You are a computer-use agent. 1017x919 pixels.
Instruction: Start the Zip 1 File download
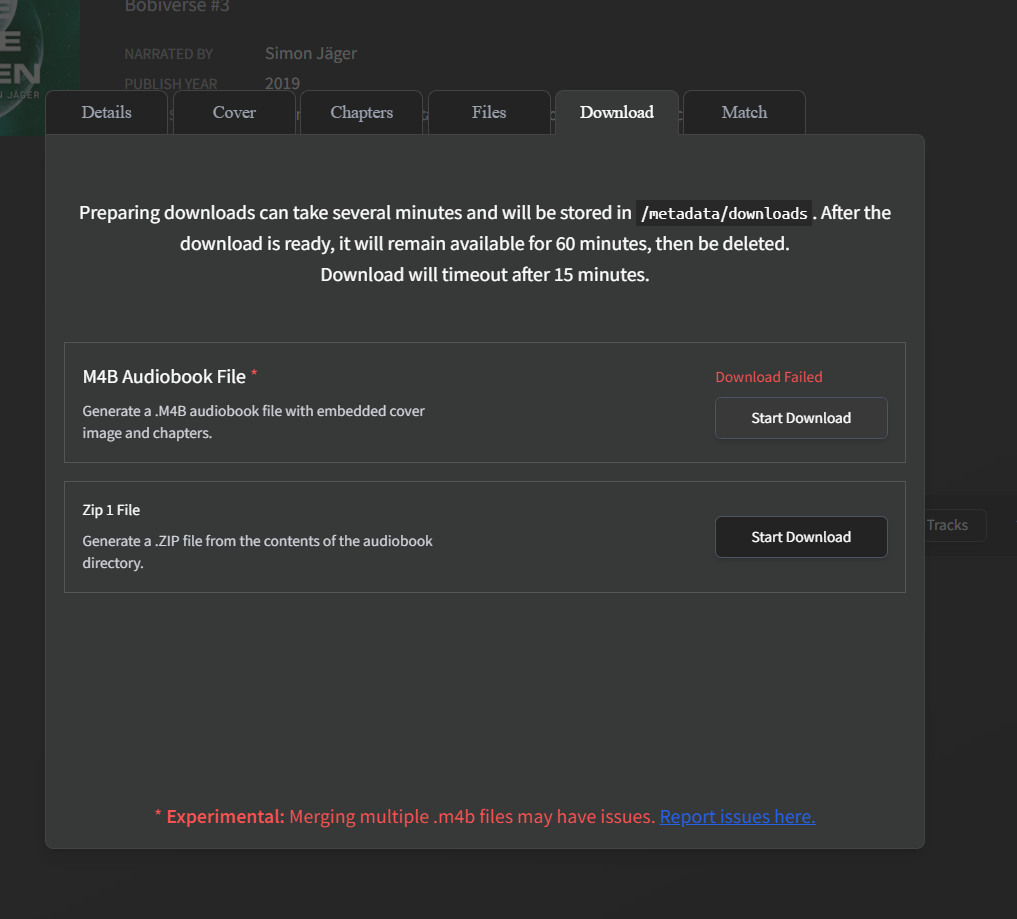(x=800, y=537)
